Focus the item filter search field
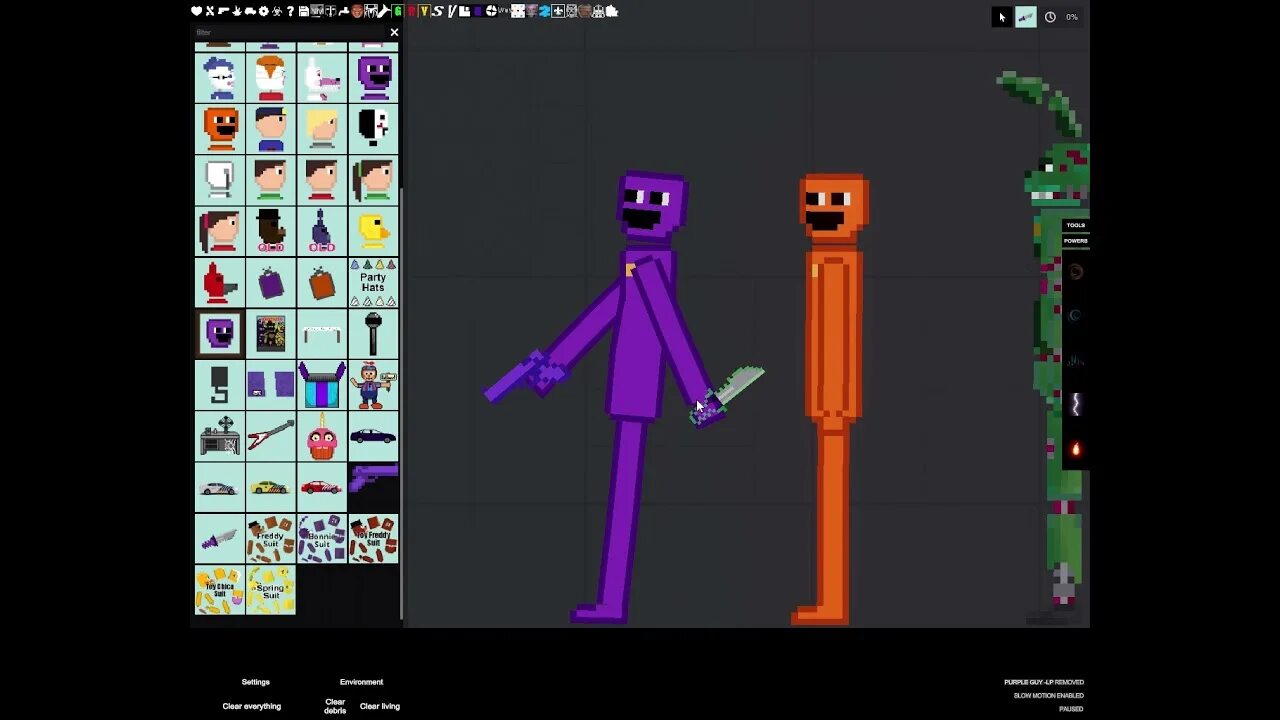 pos(290,33)
